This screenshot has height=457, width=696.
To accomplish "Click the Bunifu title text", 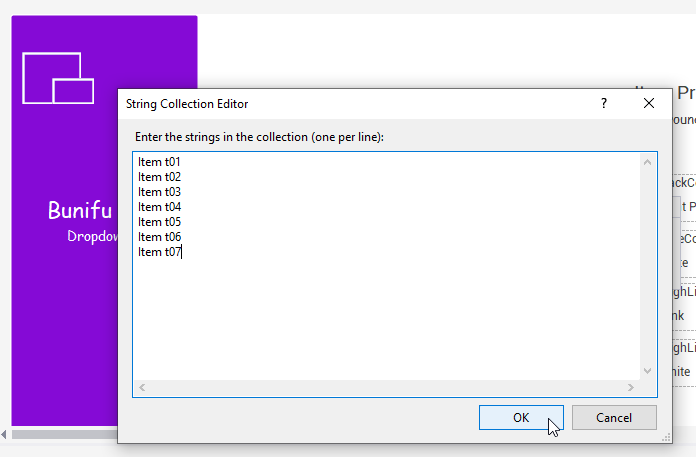I will [80, 210].
